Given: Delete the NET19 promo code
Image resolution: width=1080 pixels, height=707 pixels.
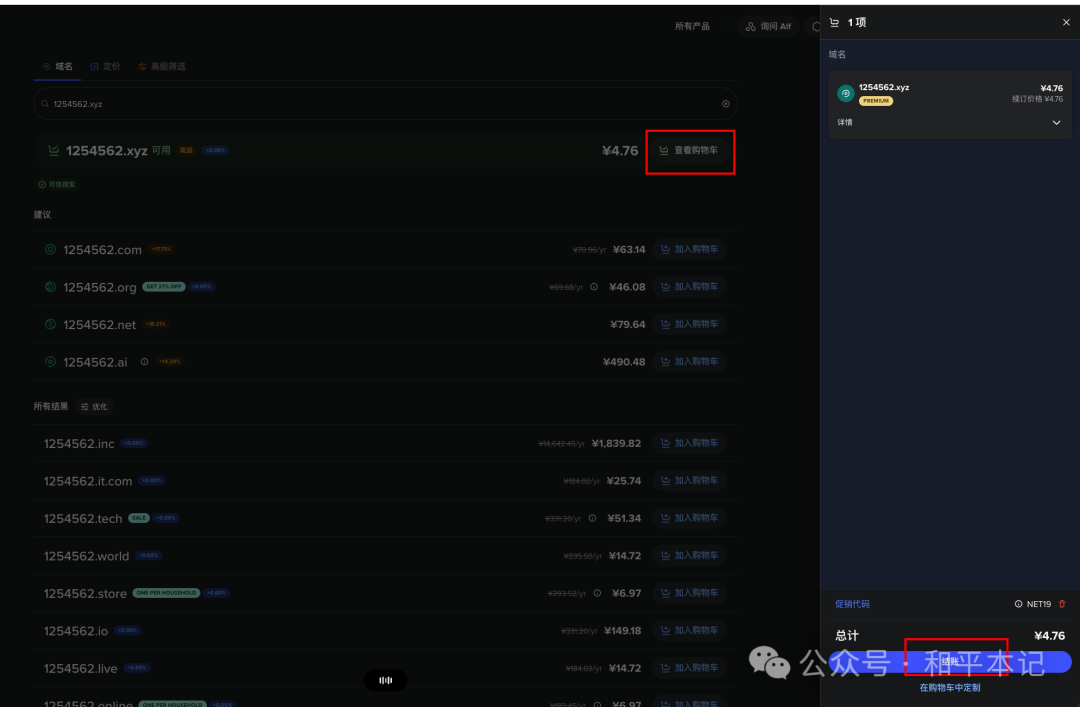Looking at the screenshot, I should click(1062, 604).
